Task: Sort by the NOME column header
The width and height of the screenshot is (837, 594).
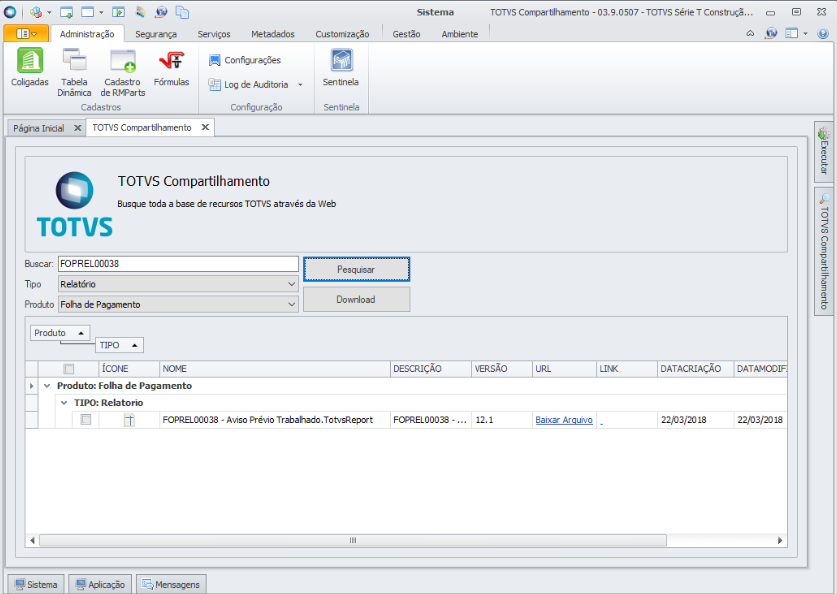Action: point(274,369)
